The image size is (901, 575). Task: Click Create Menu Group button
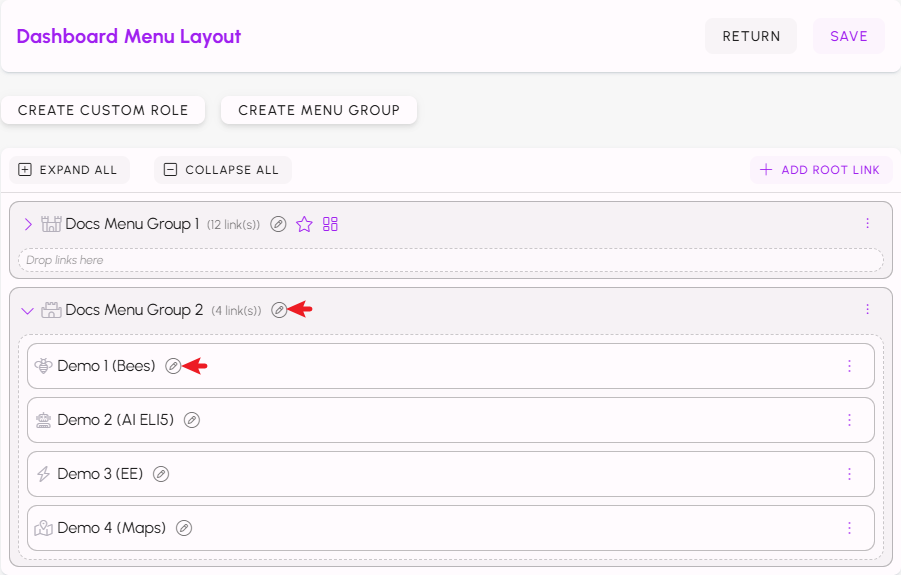[319, 110]
